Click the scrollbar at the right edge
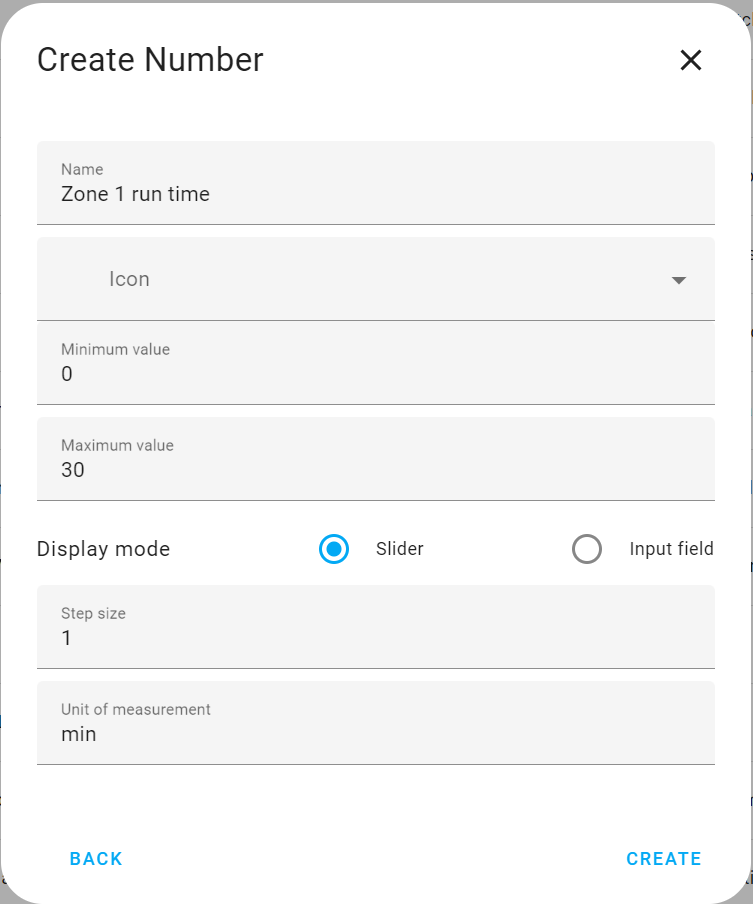 [748, 450]
